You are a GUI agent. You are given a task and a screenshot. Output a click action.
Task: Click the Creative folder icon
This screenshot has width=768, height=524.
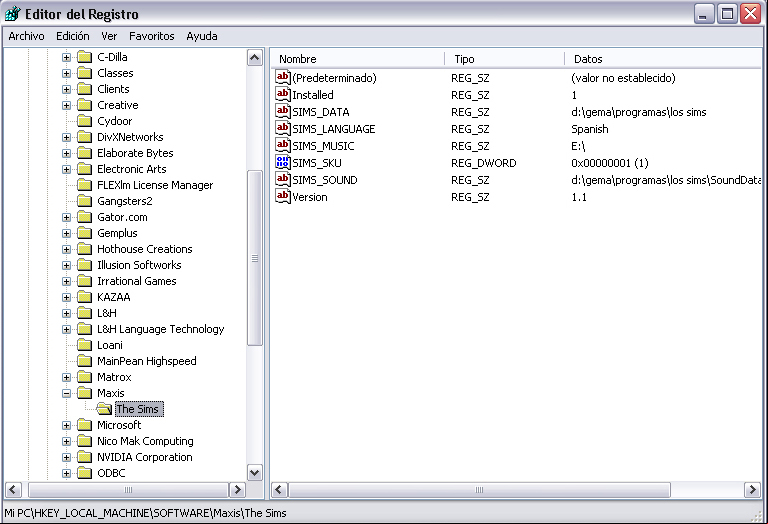coord(85,105)
